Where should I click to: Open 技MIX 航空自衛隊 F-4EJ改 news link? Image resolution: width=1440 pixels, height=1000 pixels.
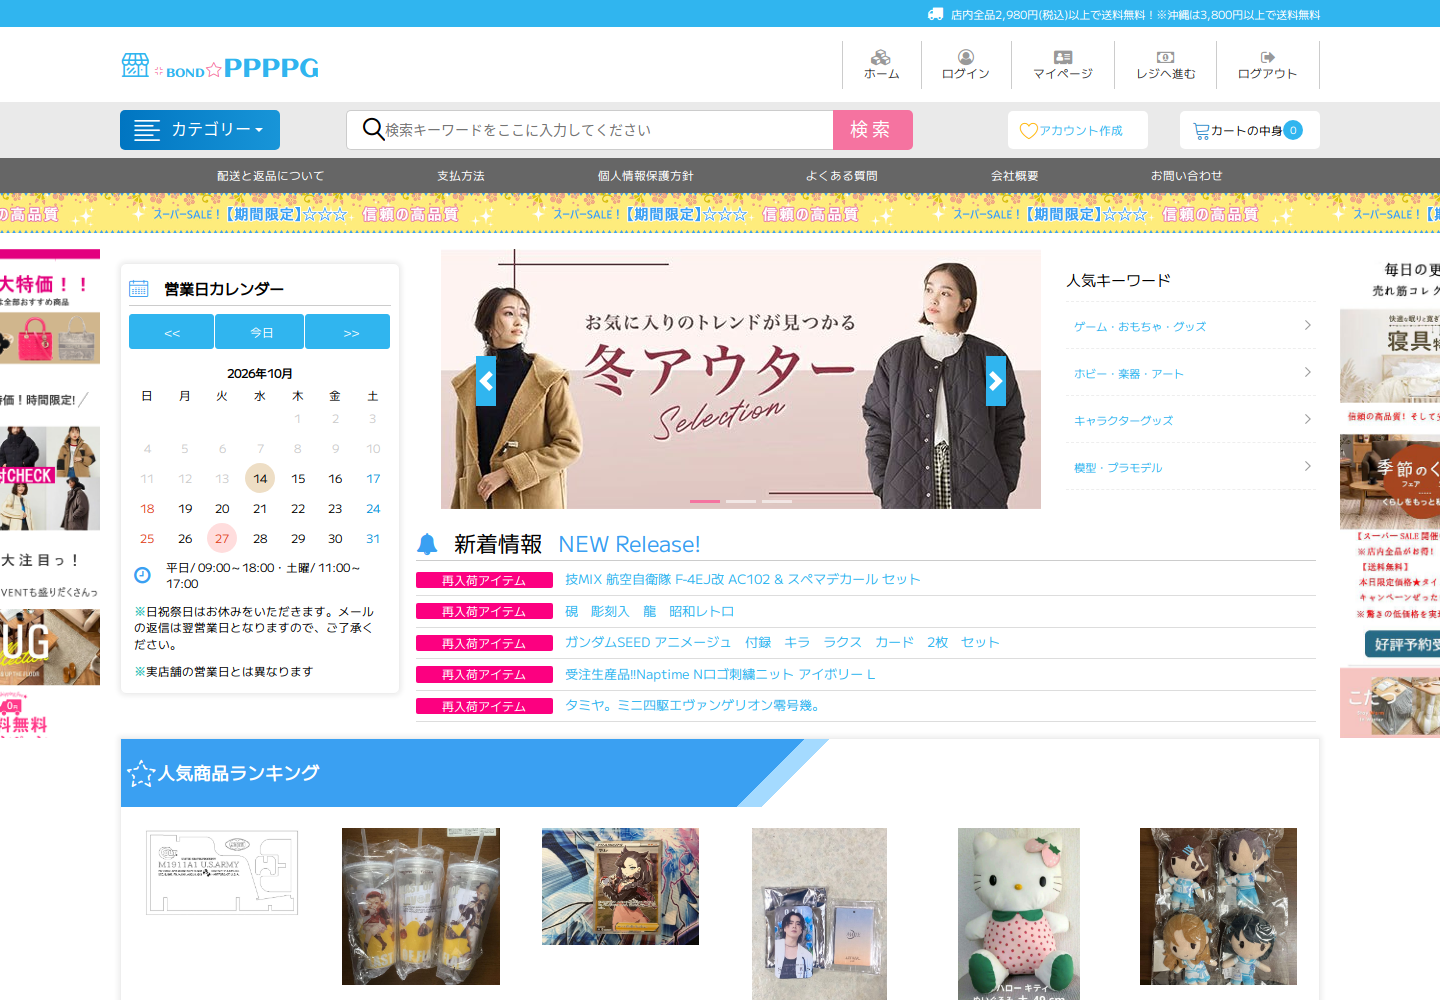[x=743, y=579]
